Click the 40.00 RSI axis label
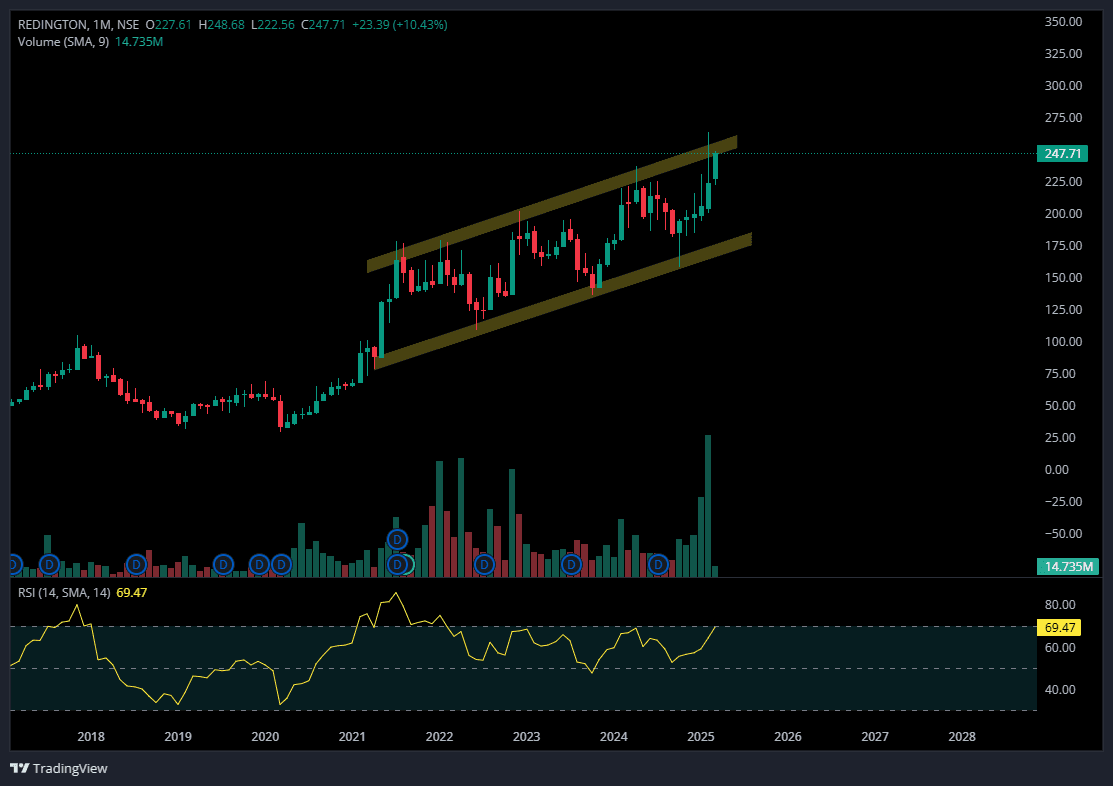Image resolution: width=1113 pixels, height=786 pixels. pos(1060,689)
